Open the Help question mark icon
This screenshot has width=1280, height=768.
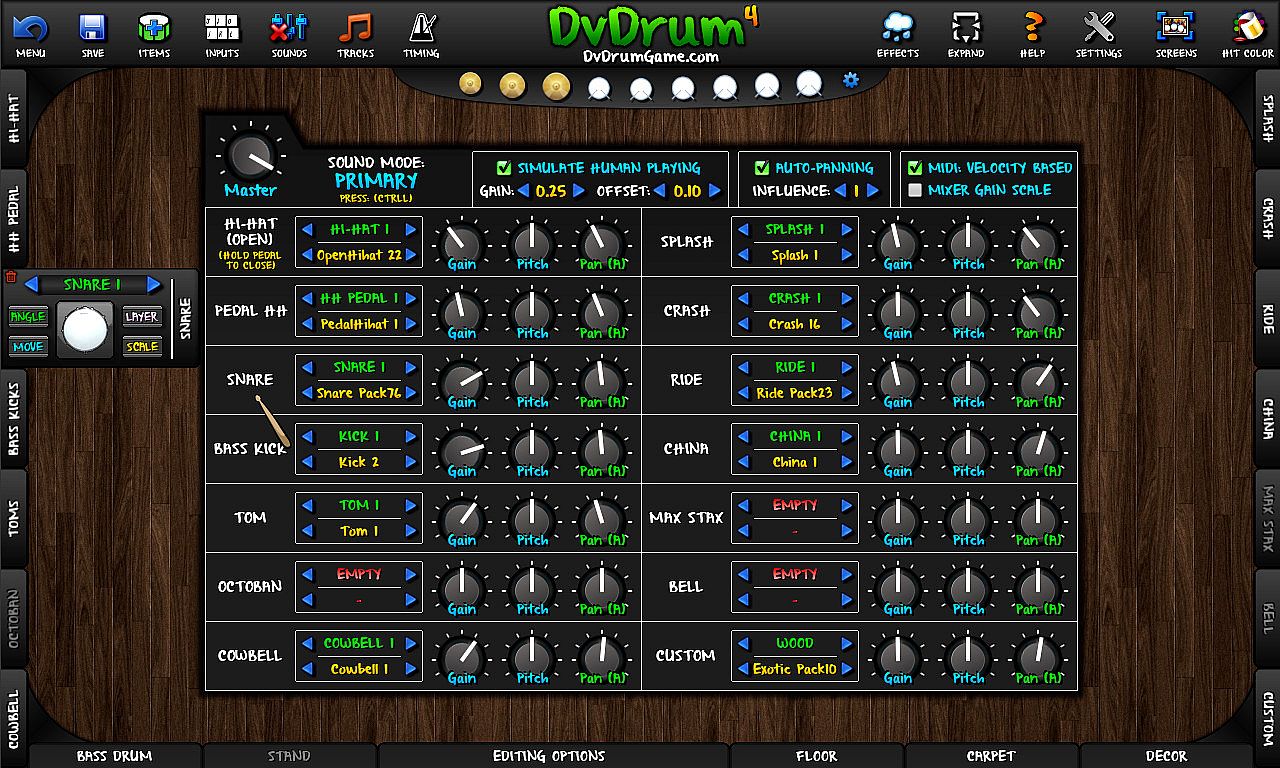pos(1033,27)
